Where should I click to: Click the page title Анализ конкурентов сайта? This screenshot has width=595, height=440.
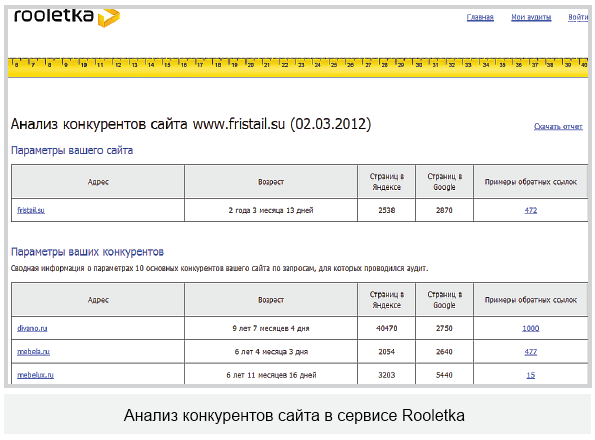point(191,124)
